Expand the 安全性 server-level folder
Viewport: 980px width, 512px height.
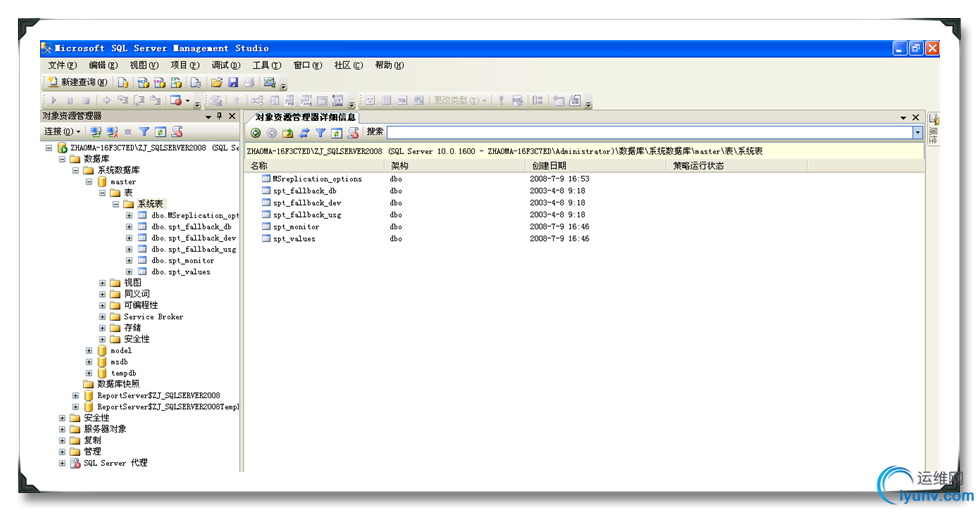click(62, 418)
